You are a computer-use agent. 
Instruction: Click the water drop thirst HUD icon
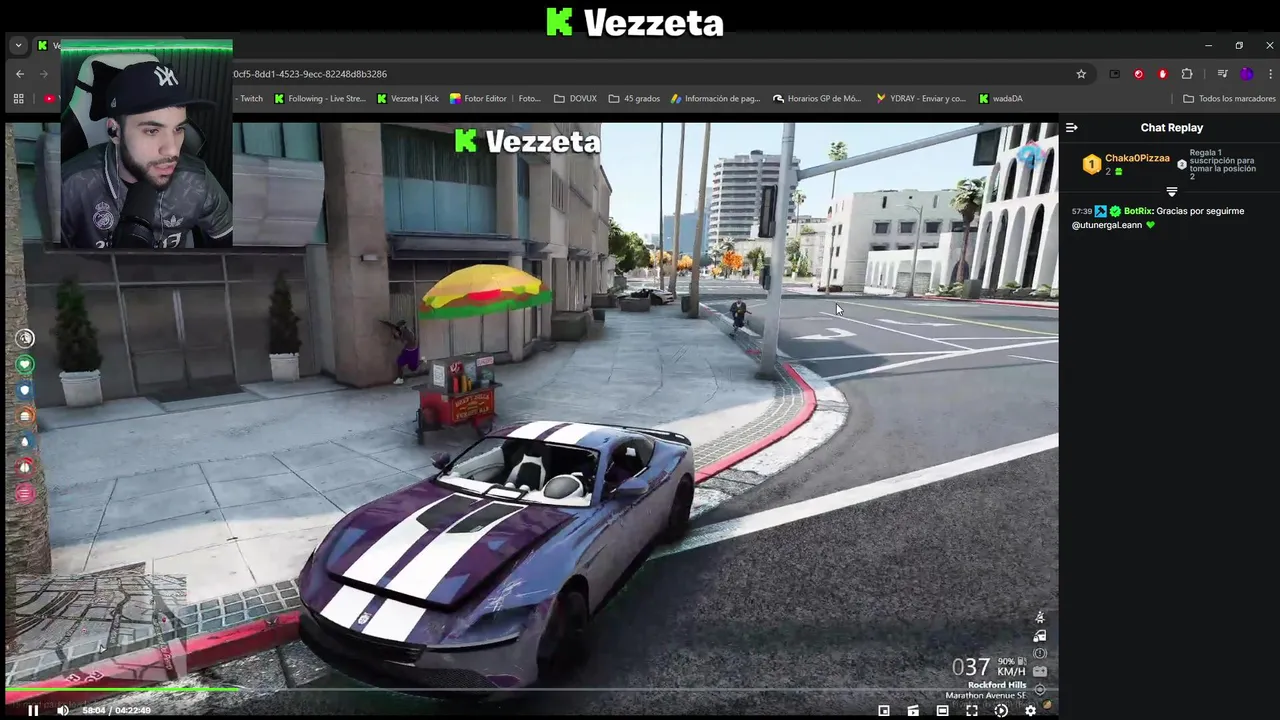25,441
